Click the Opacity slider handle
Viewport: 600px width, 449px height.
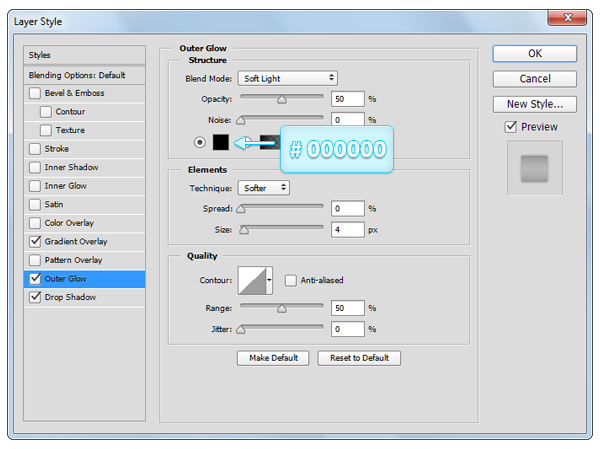(282, 100)
